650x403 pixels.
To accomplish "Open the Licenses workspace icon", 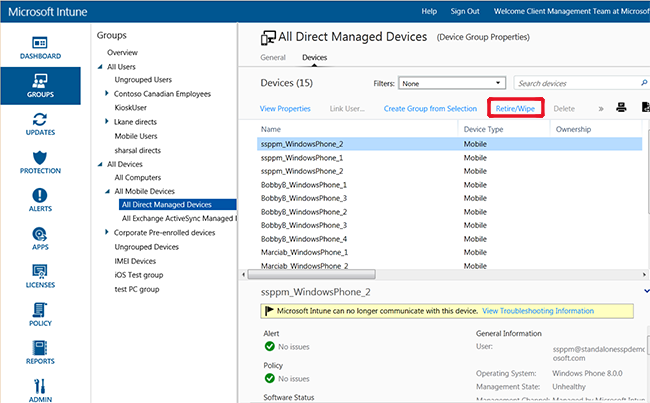I will coord(40,272).
